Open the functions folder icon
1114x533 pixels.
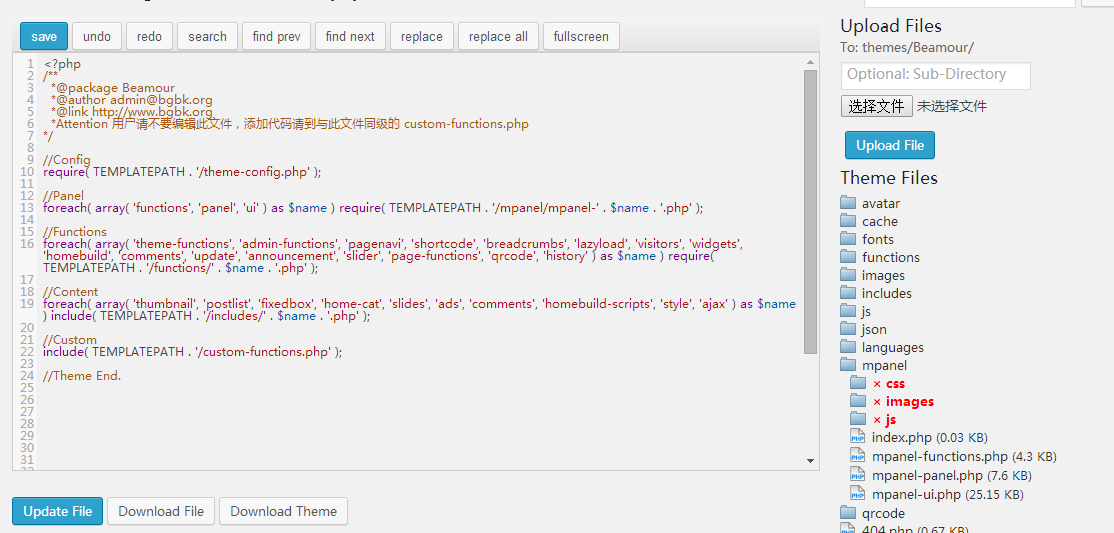(x=848, y=258)
